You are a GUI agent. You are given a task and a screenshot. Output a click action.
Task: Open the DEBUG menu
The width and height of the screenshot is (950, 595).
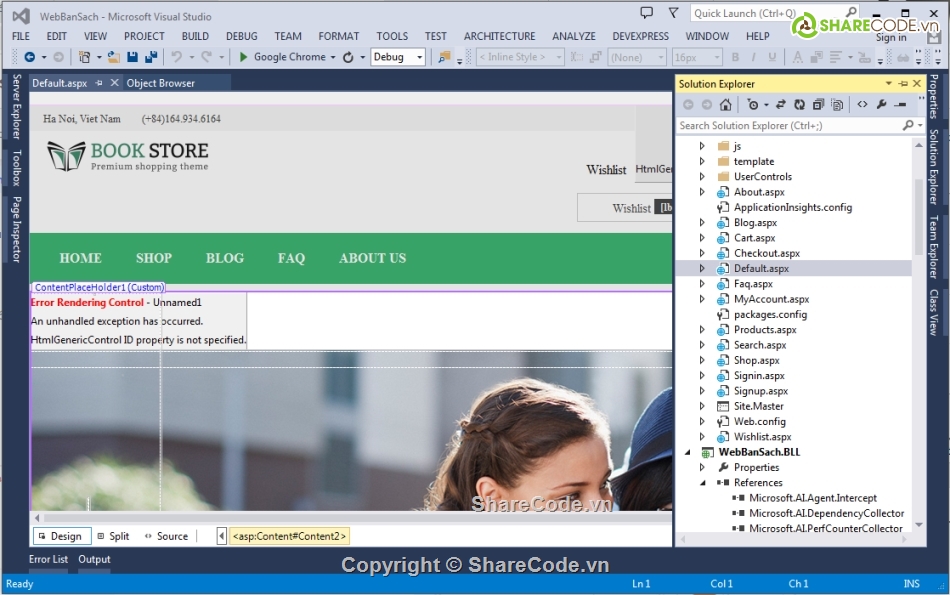tap(242, 36)
